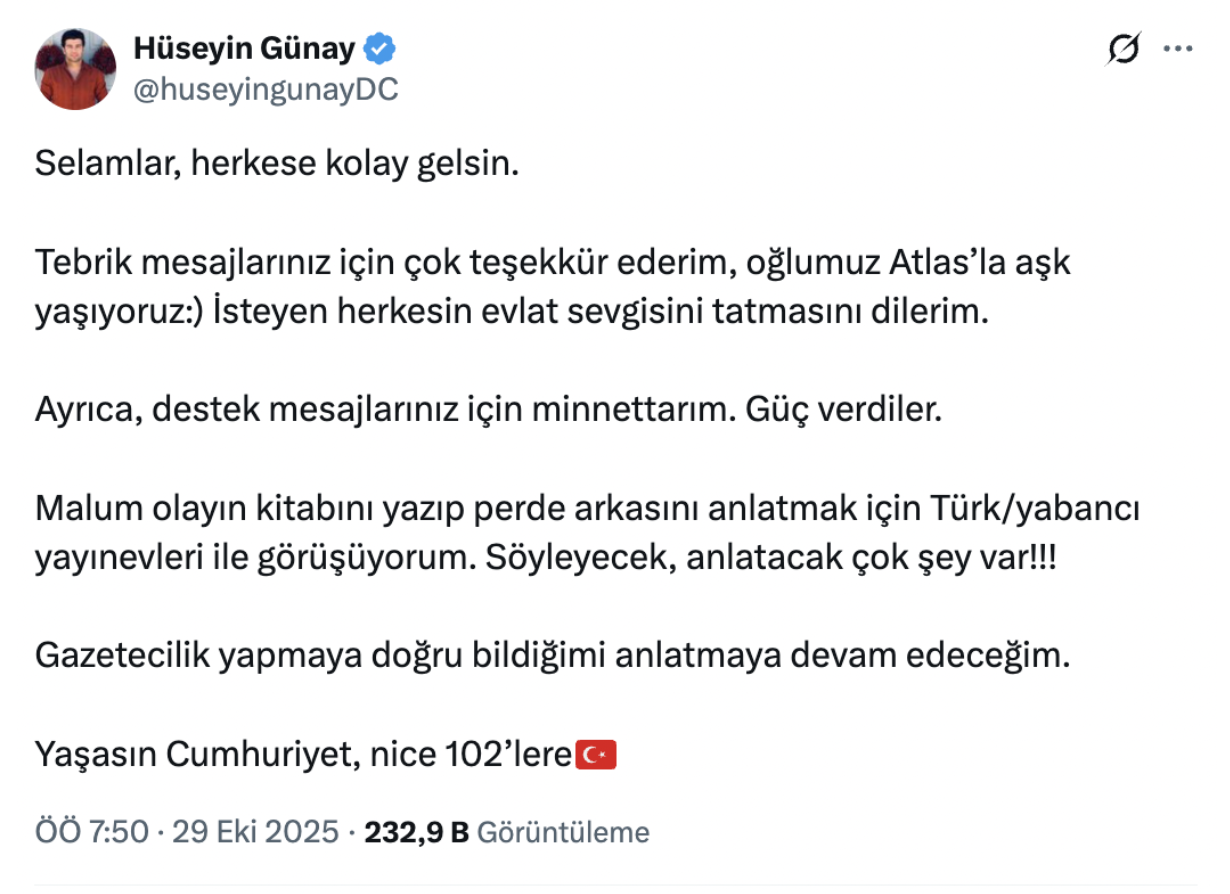
Task: Open Hüseyin Günay's profile picture
Action: pyautogui.click(x=76, y=69)
